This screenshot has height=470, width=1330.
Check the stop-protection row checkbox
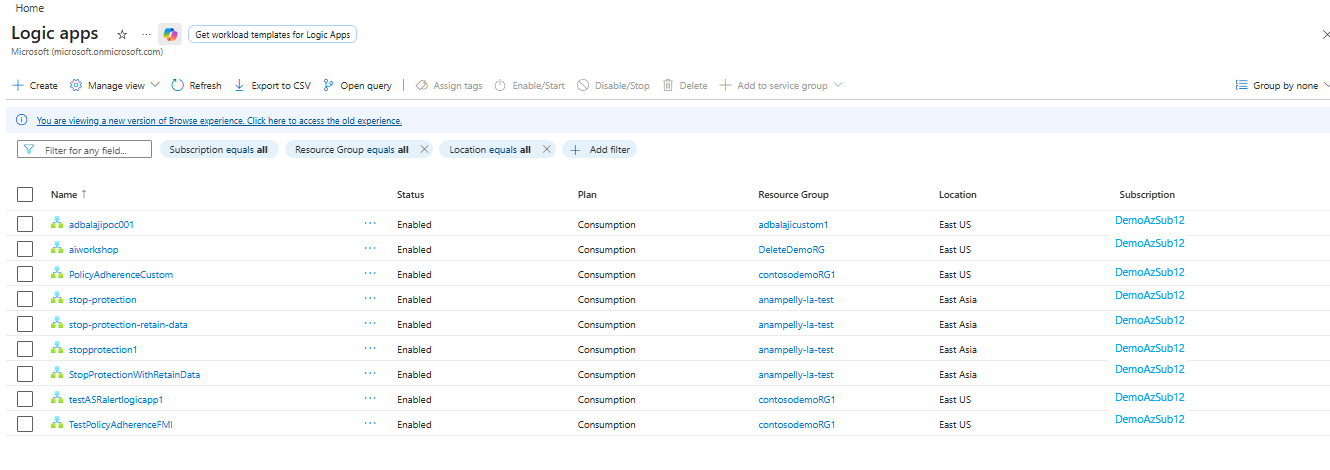pos(25,299)
